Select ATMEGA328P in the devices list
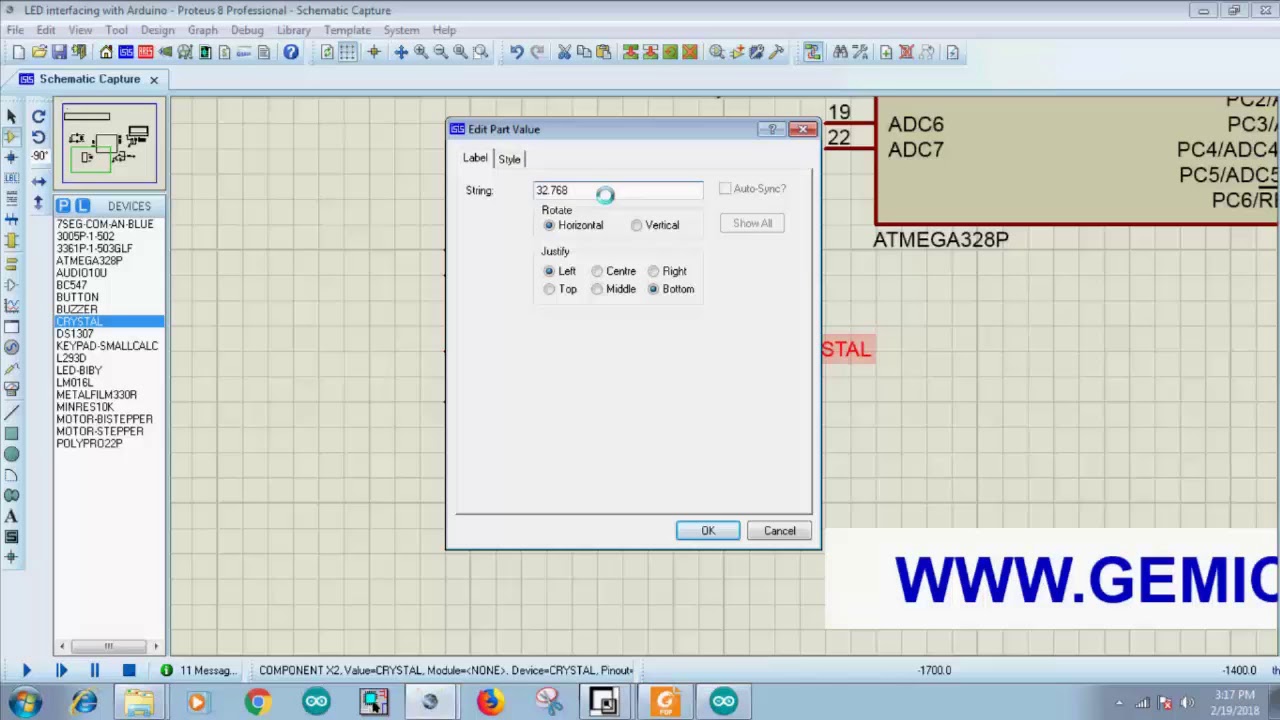 pos(89,260)
